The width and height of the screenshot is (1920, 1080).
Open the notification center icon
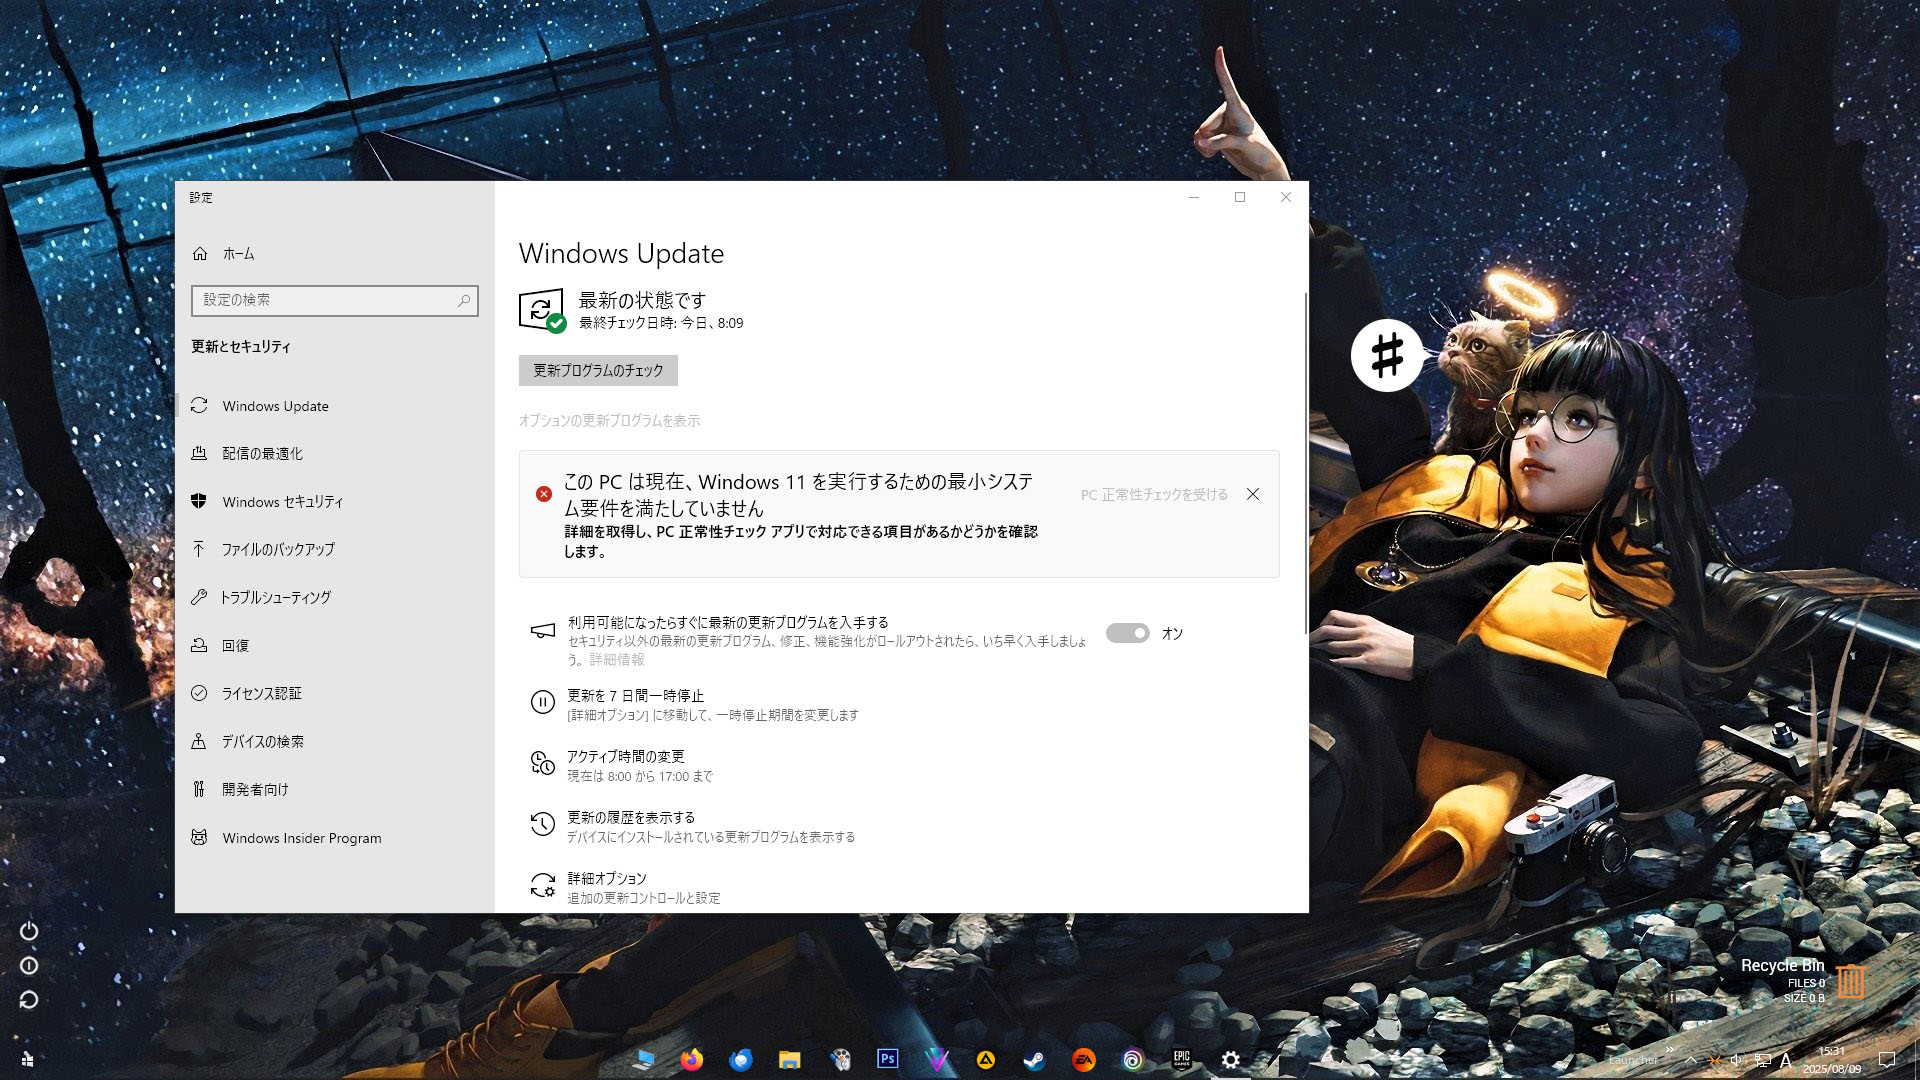pyautogui.click(x=1887, y=1060)
